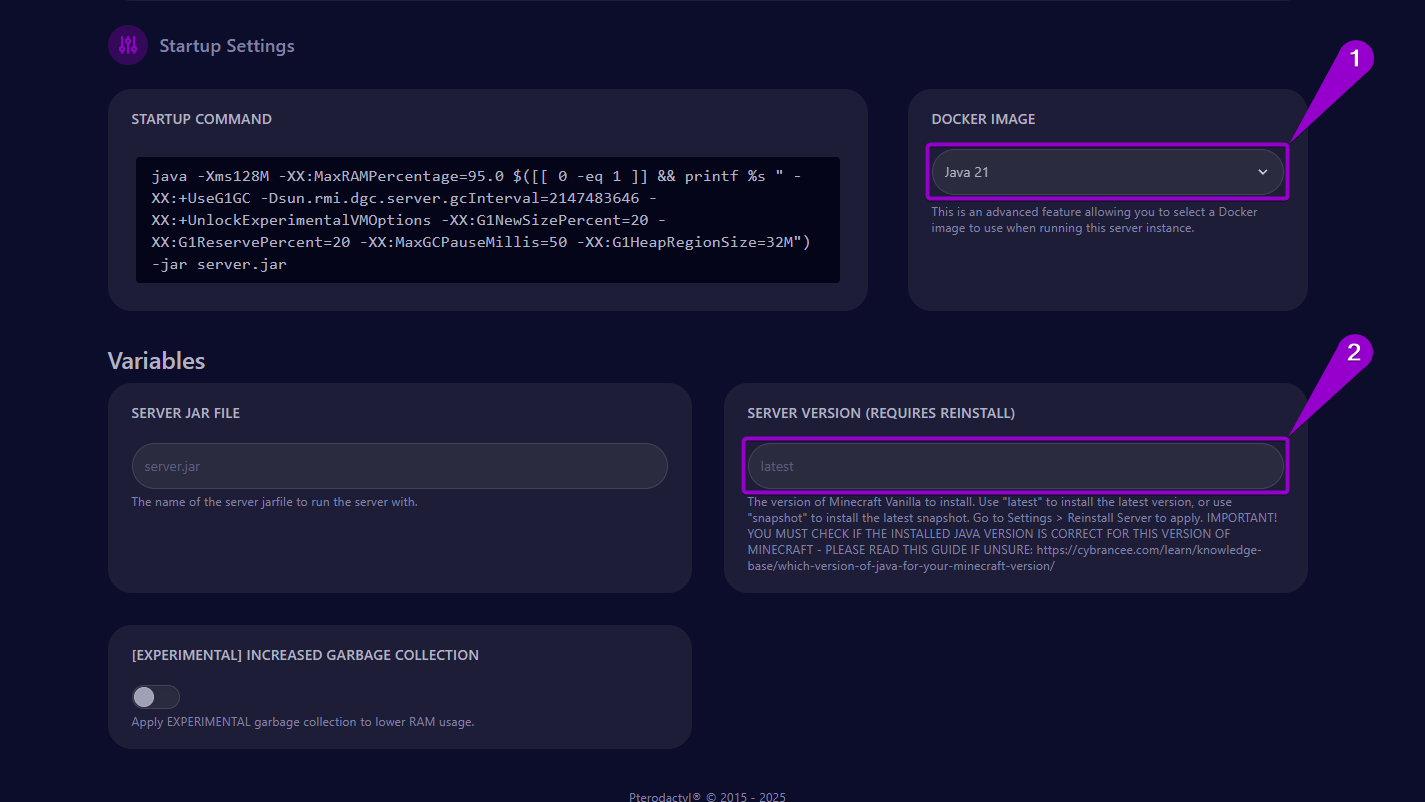Viewport: 1425px width, 802px height.
Task: Click the Startup Command panel title
Action: point(201,118)
